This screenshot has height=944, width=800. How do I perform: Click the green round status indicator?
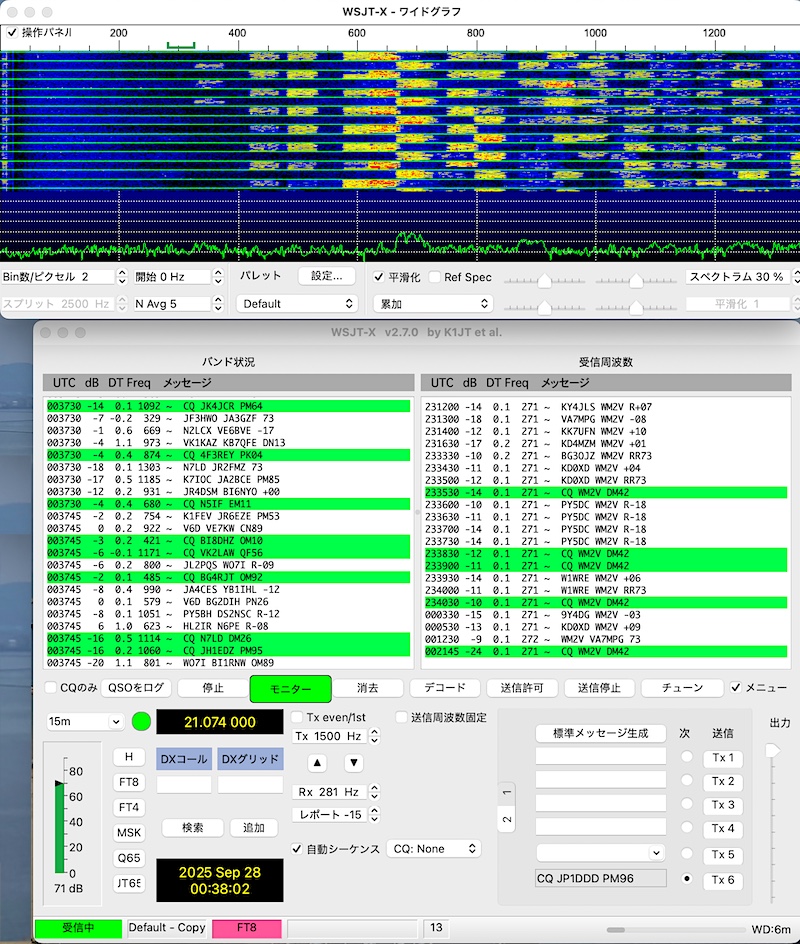[140, 721]
